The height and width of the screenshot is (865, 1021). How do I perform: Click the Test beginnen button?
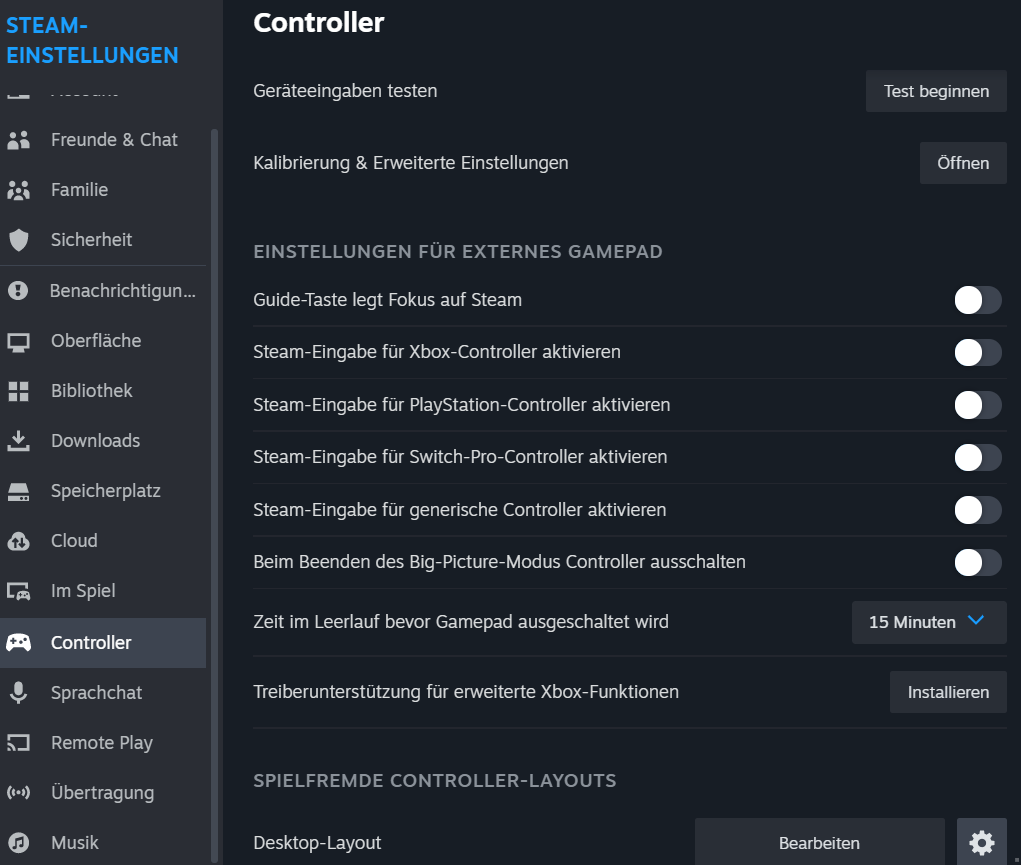[x=936, y=91]
